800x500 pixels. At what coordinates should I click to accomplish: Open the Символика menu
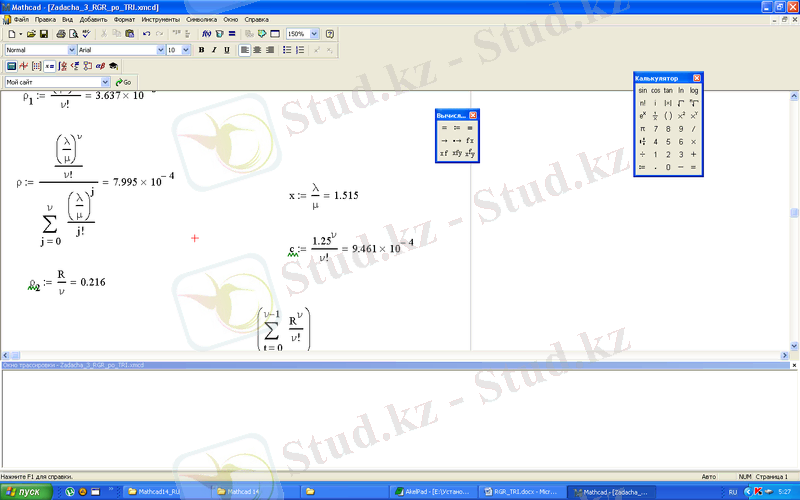pyautogui.click(x=202, y=19)
